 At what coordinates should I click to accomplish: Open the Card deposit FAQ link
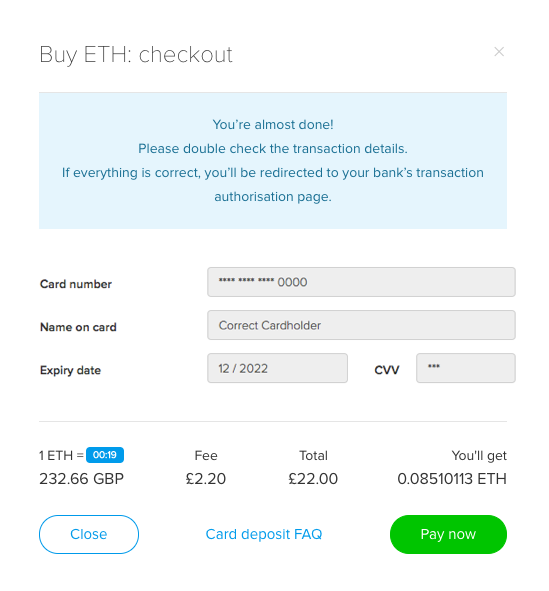click(x=264, y=534)
